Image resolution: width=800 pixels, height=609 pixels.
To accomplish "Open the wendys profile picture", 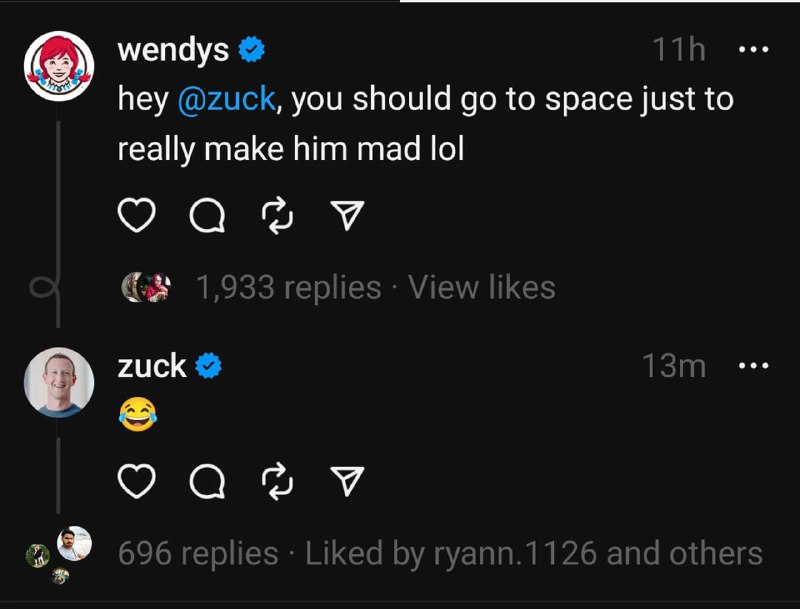I will [x=58, y=66].
